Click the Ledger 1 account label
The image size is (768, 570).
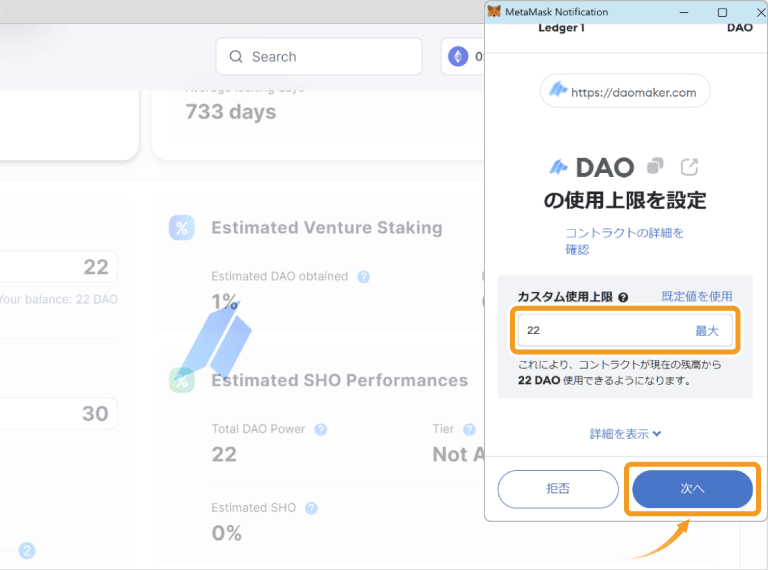pos(561,28)
